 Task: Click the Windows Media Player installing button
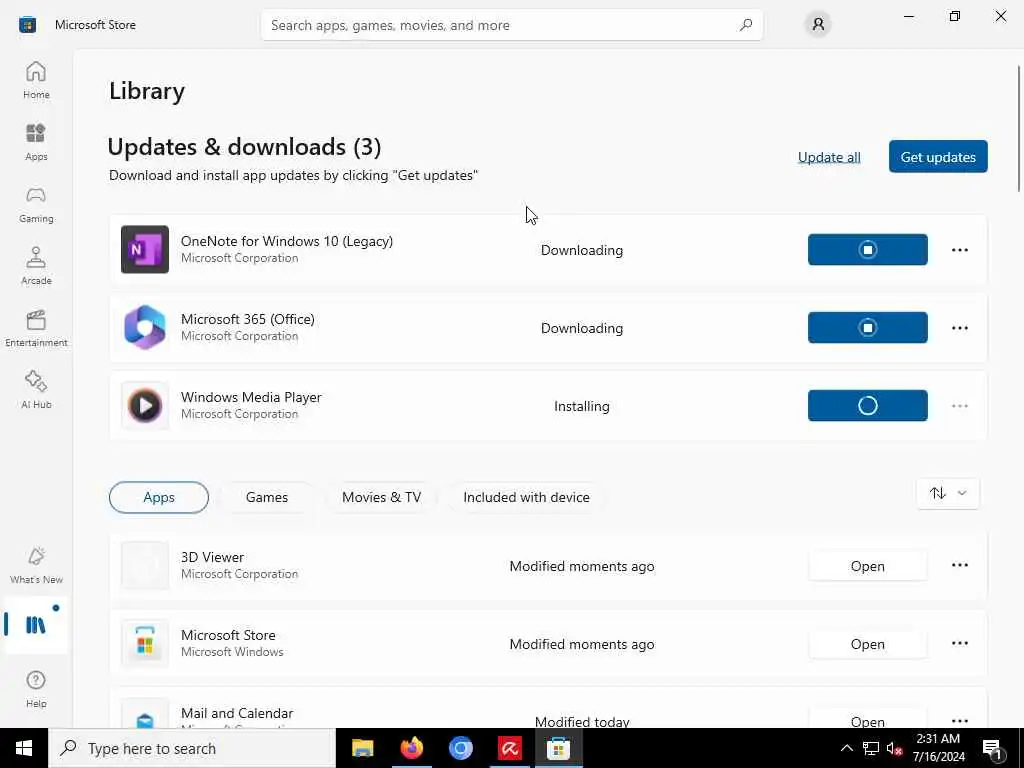click(867, 406)
